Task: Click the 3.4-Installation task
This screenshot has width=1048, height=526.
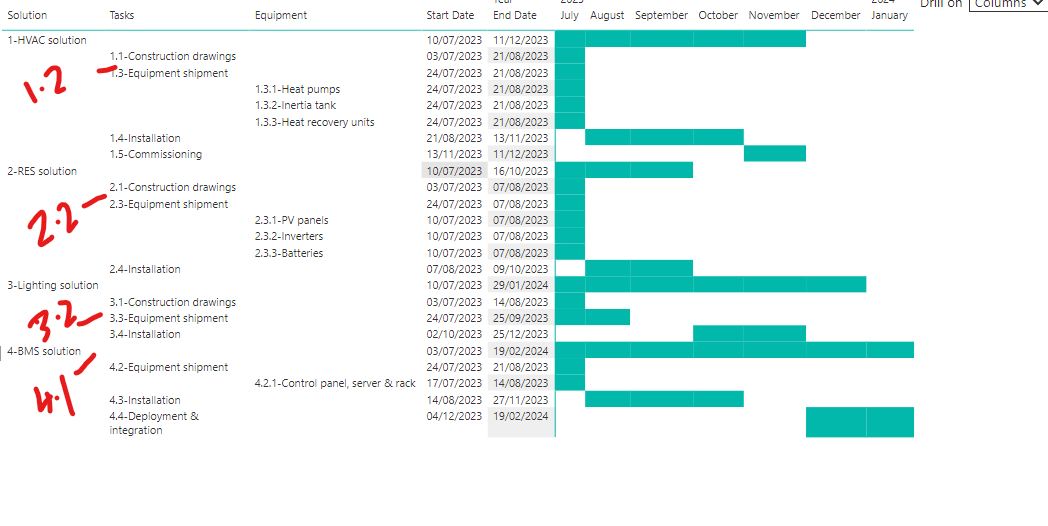Action: [145, 334]
